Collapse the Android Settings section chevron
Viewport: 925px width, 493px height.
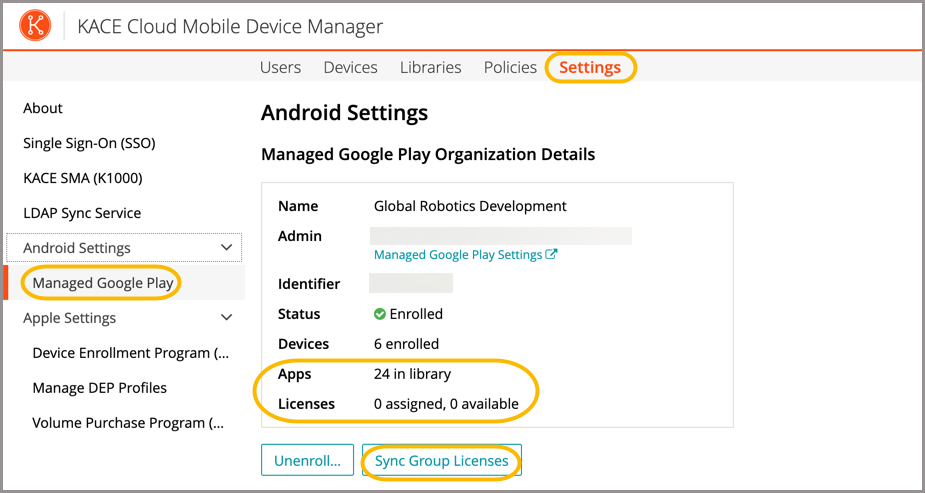click(x=227, y=248)
